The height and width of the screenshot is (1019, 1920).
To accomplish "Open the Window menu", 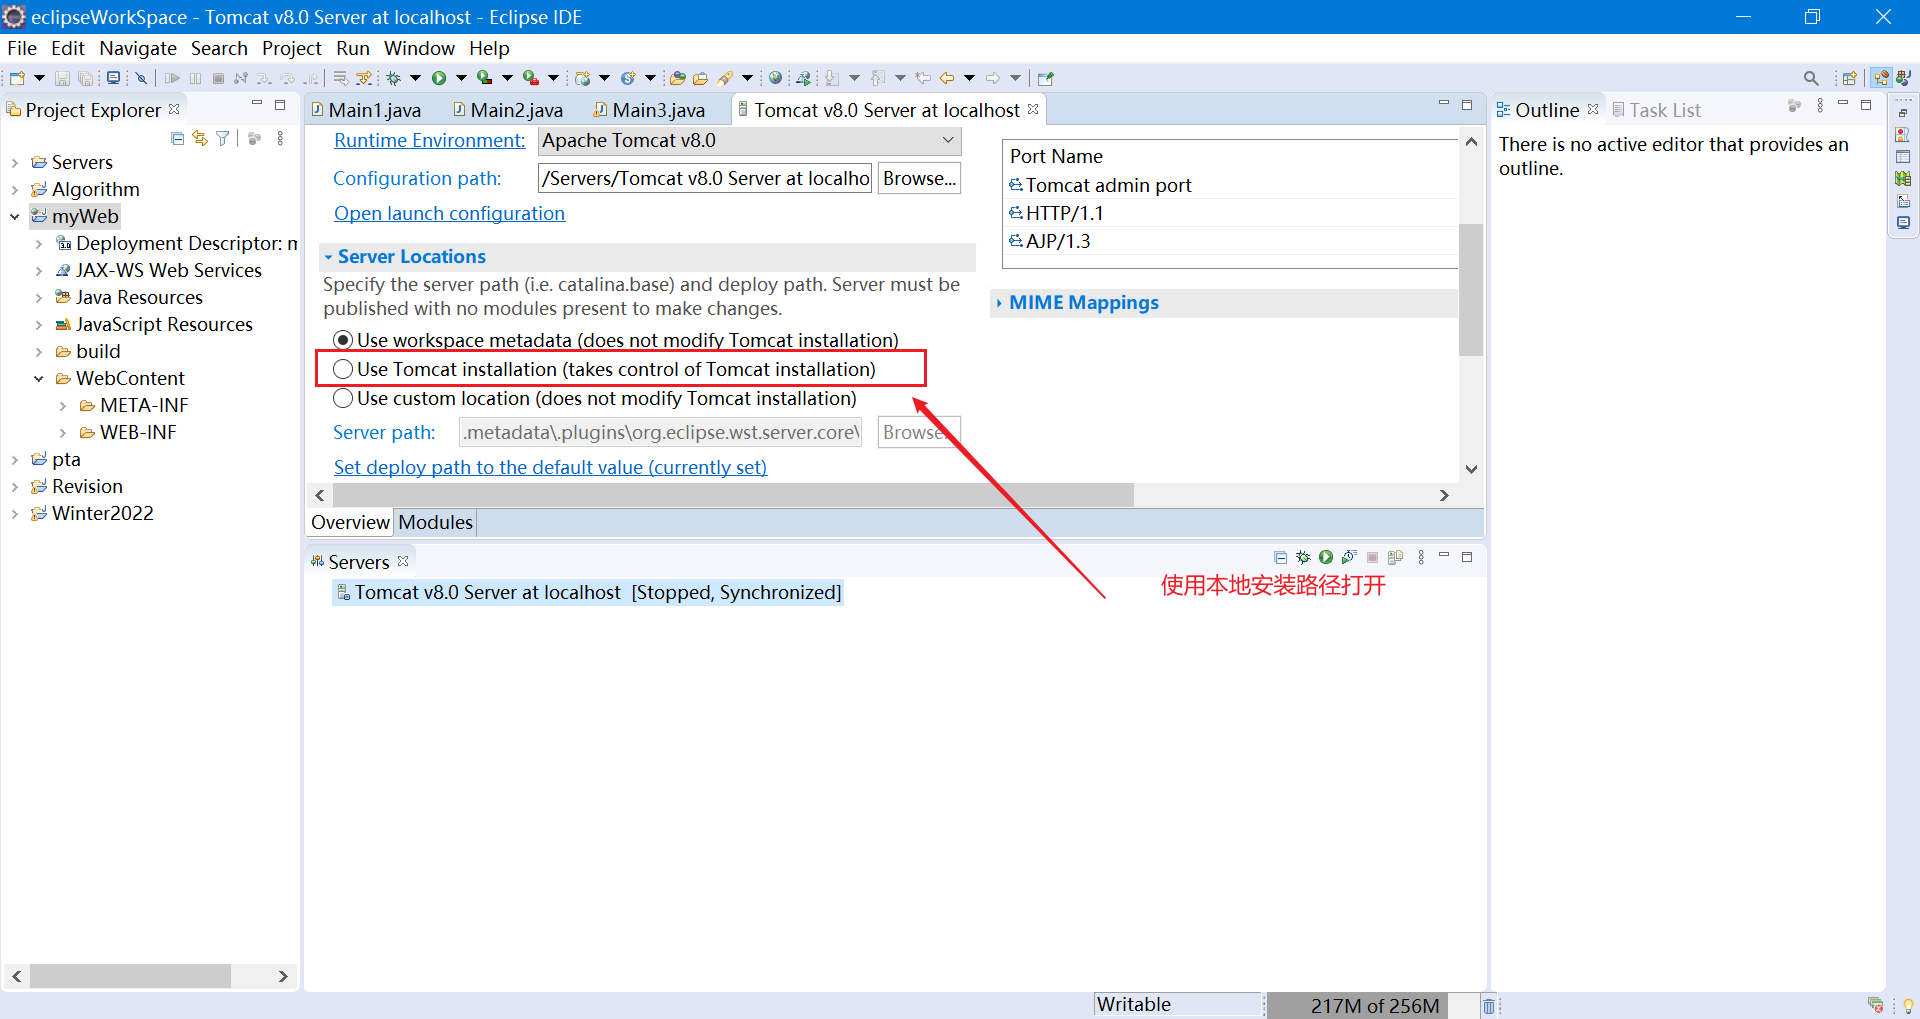I will tap(419, 48).
